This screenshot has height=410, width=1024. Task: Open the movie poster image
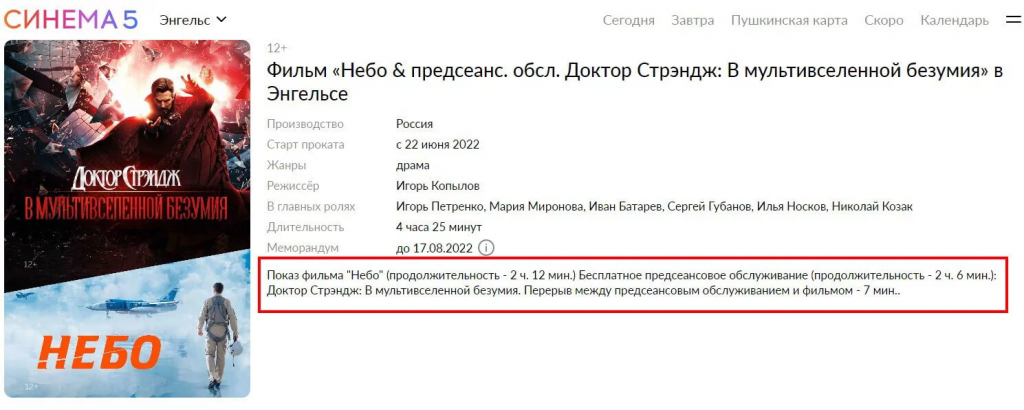[127, 219]
